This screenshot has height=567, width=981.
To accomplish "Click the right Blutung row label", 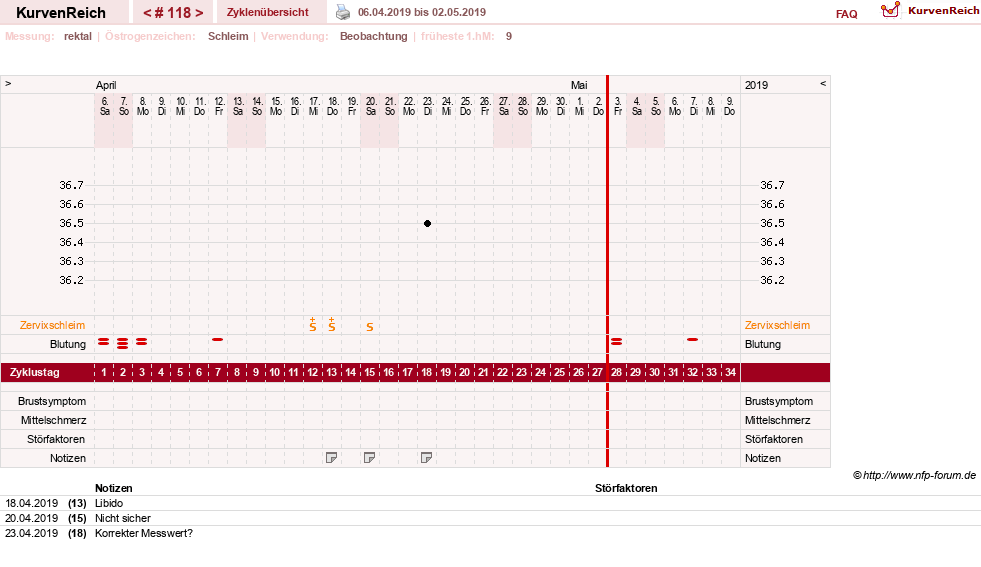I will coord(763,344).
